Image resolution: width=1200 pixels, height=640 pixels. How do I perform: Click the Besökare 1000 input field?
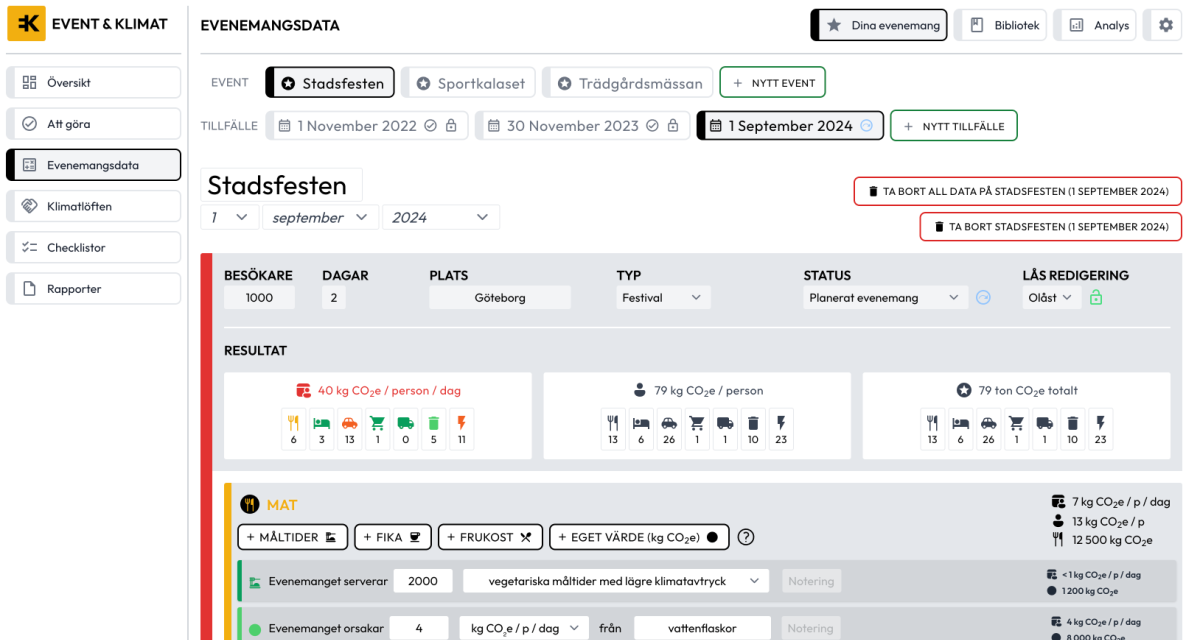tap(259, 298)
